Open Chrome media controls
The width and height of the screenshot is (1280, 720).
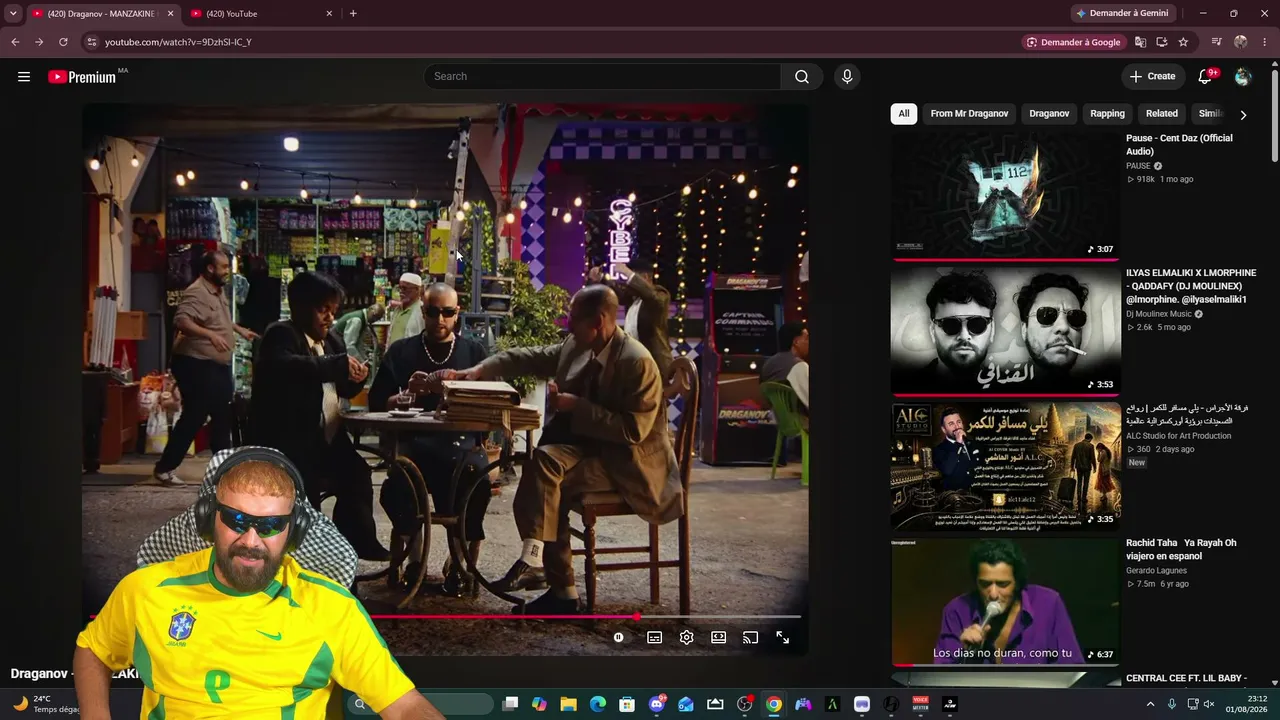click(x=1216, y=42)
